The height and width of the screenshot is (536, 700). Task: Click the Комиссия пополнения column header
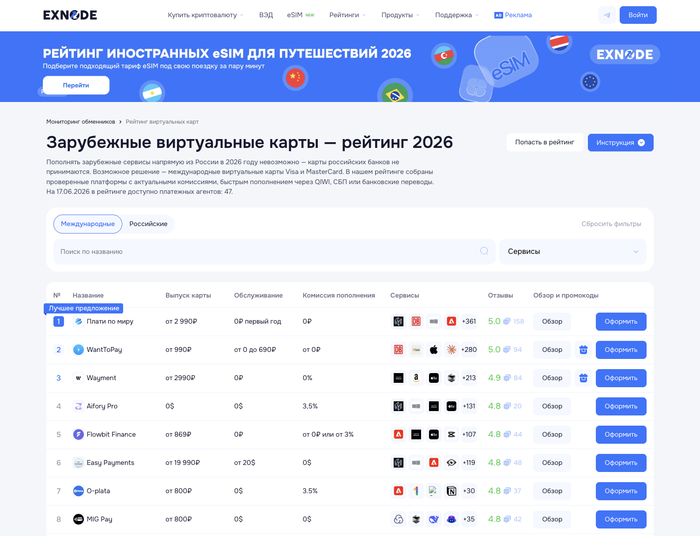[x=338, y=295]
